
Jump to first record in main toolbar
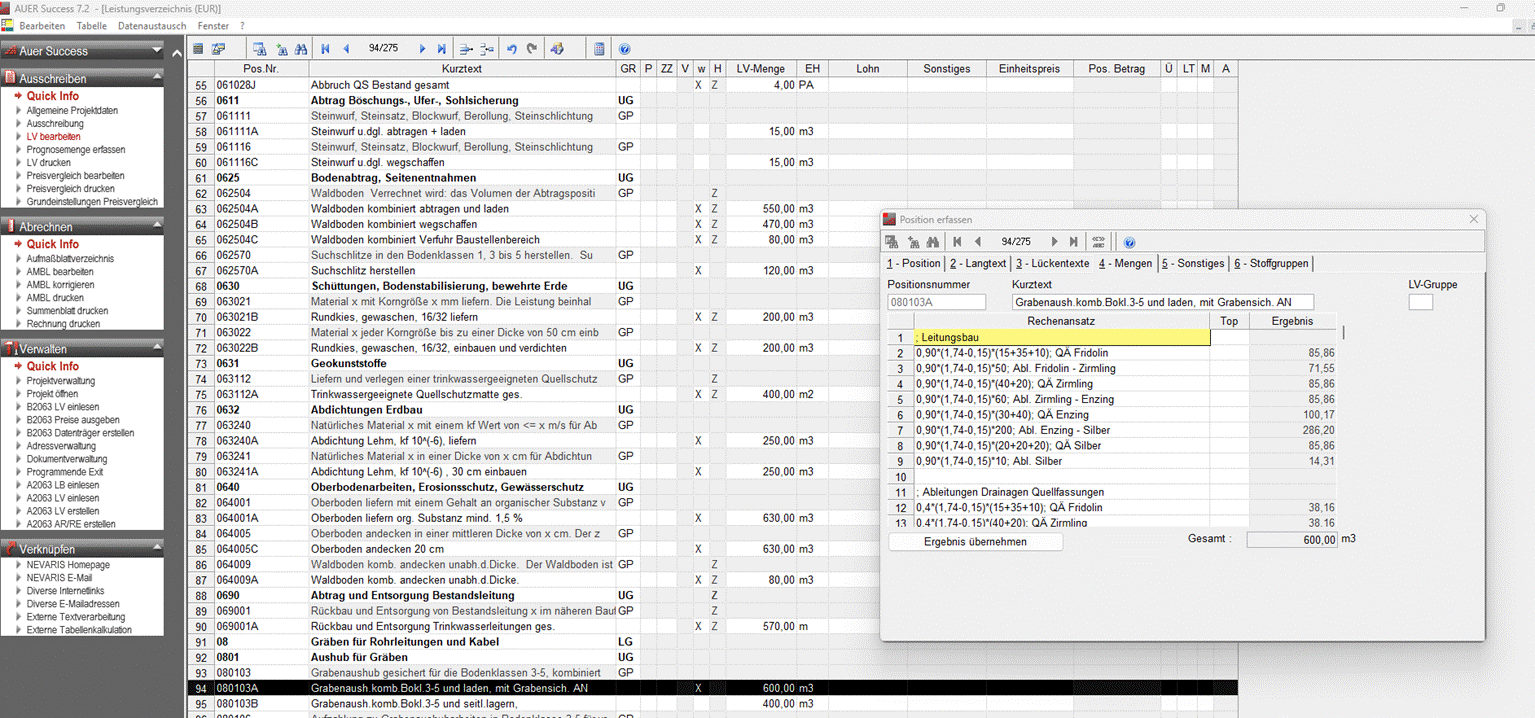point(325,48)
